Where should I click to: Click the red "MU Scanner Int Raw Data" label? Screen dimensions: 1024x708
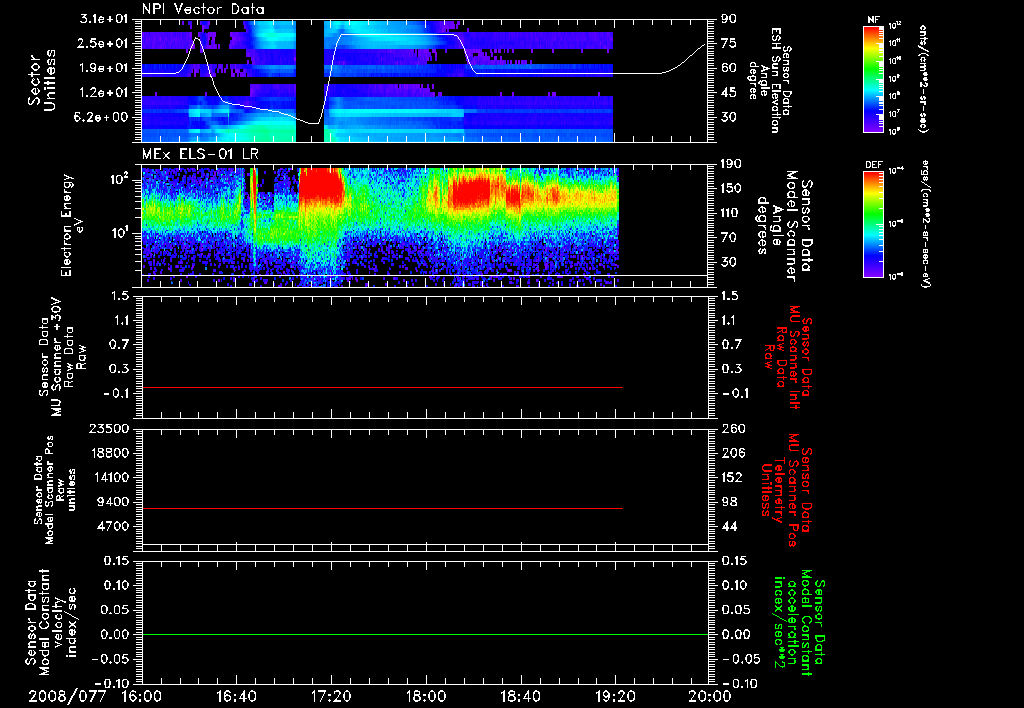coord(786,357)
